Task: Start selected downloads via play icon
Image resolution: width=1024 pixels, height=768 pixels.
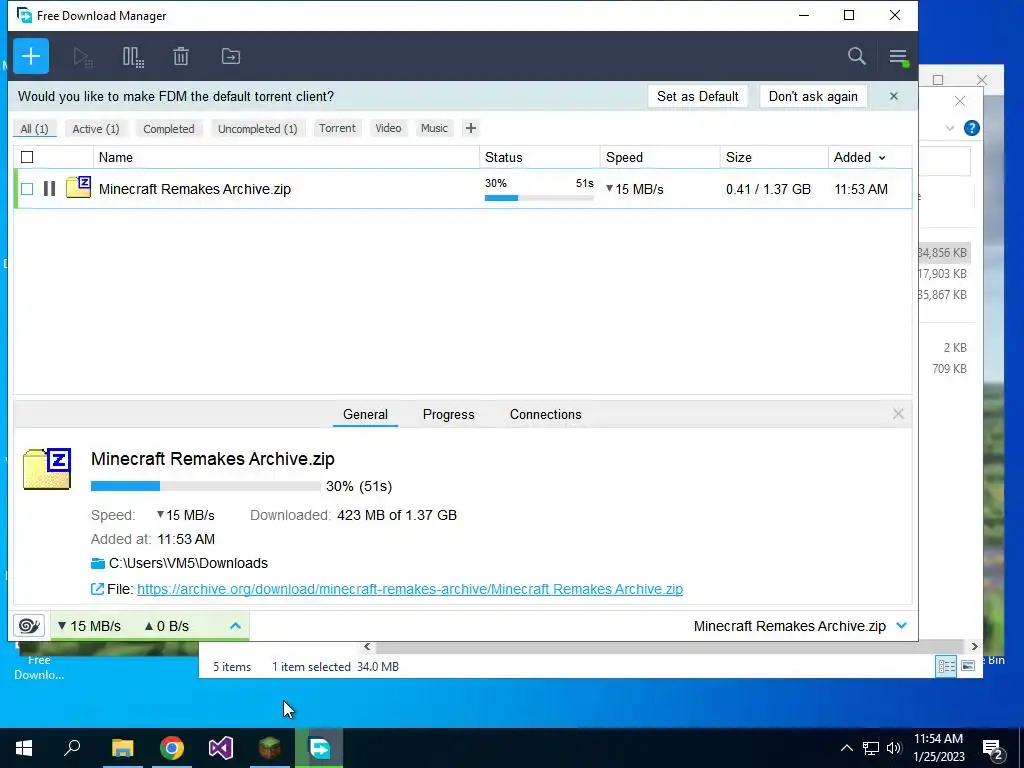Action: pos(82,57)
